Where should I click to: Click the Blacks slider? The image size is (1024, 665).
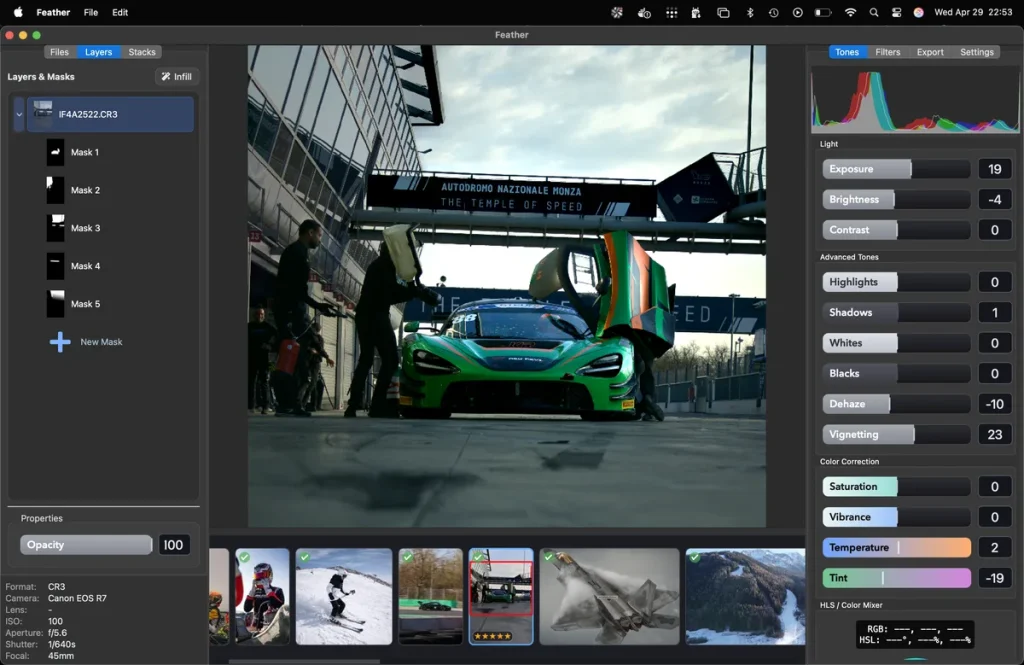tap(896, 374)
